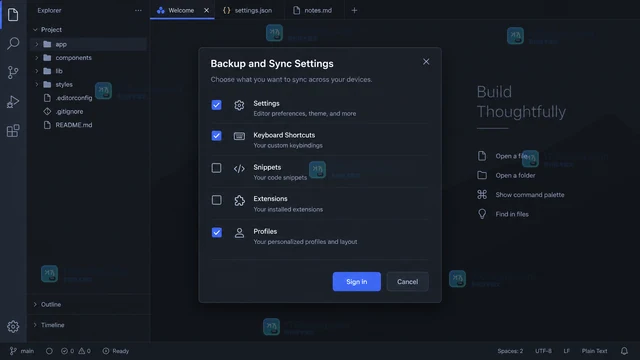Click the Explorer more actions ellipsis

[x=138, y=11]
